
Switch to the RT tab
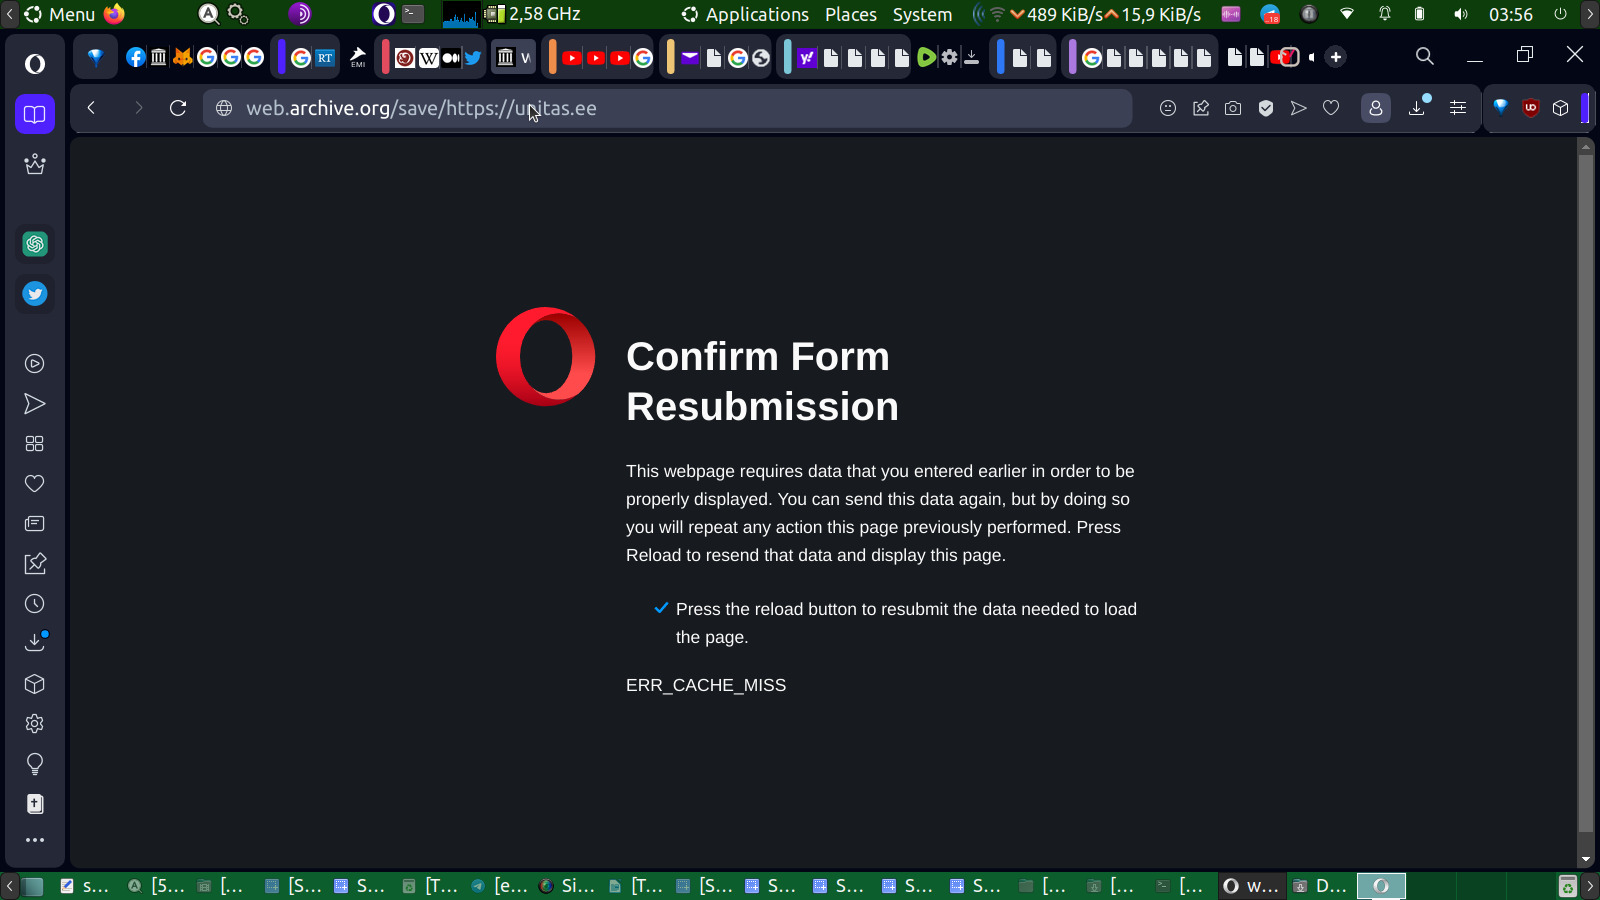click(325, 57)
